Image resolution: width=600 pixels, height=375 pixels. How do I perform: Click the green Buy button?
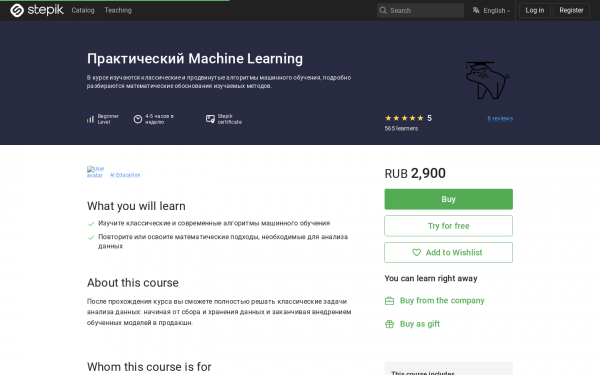point(448,199)
